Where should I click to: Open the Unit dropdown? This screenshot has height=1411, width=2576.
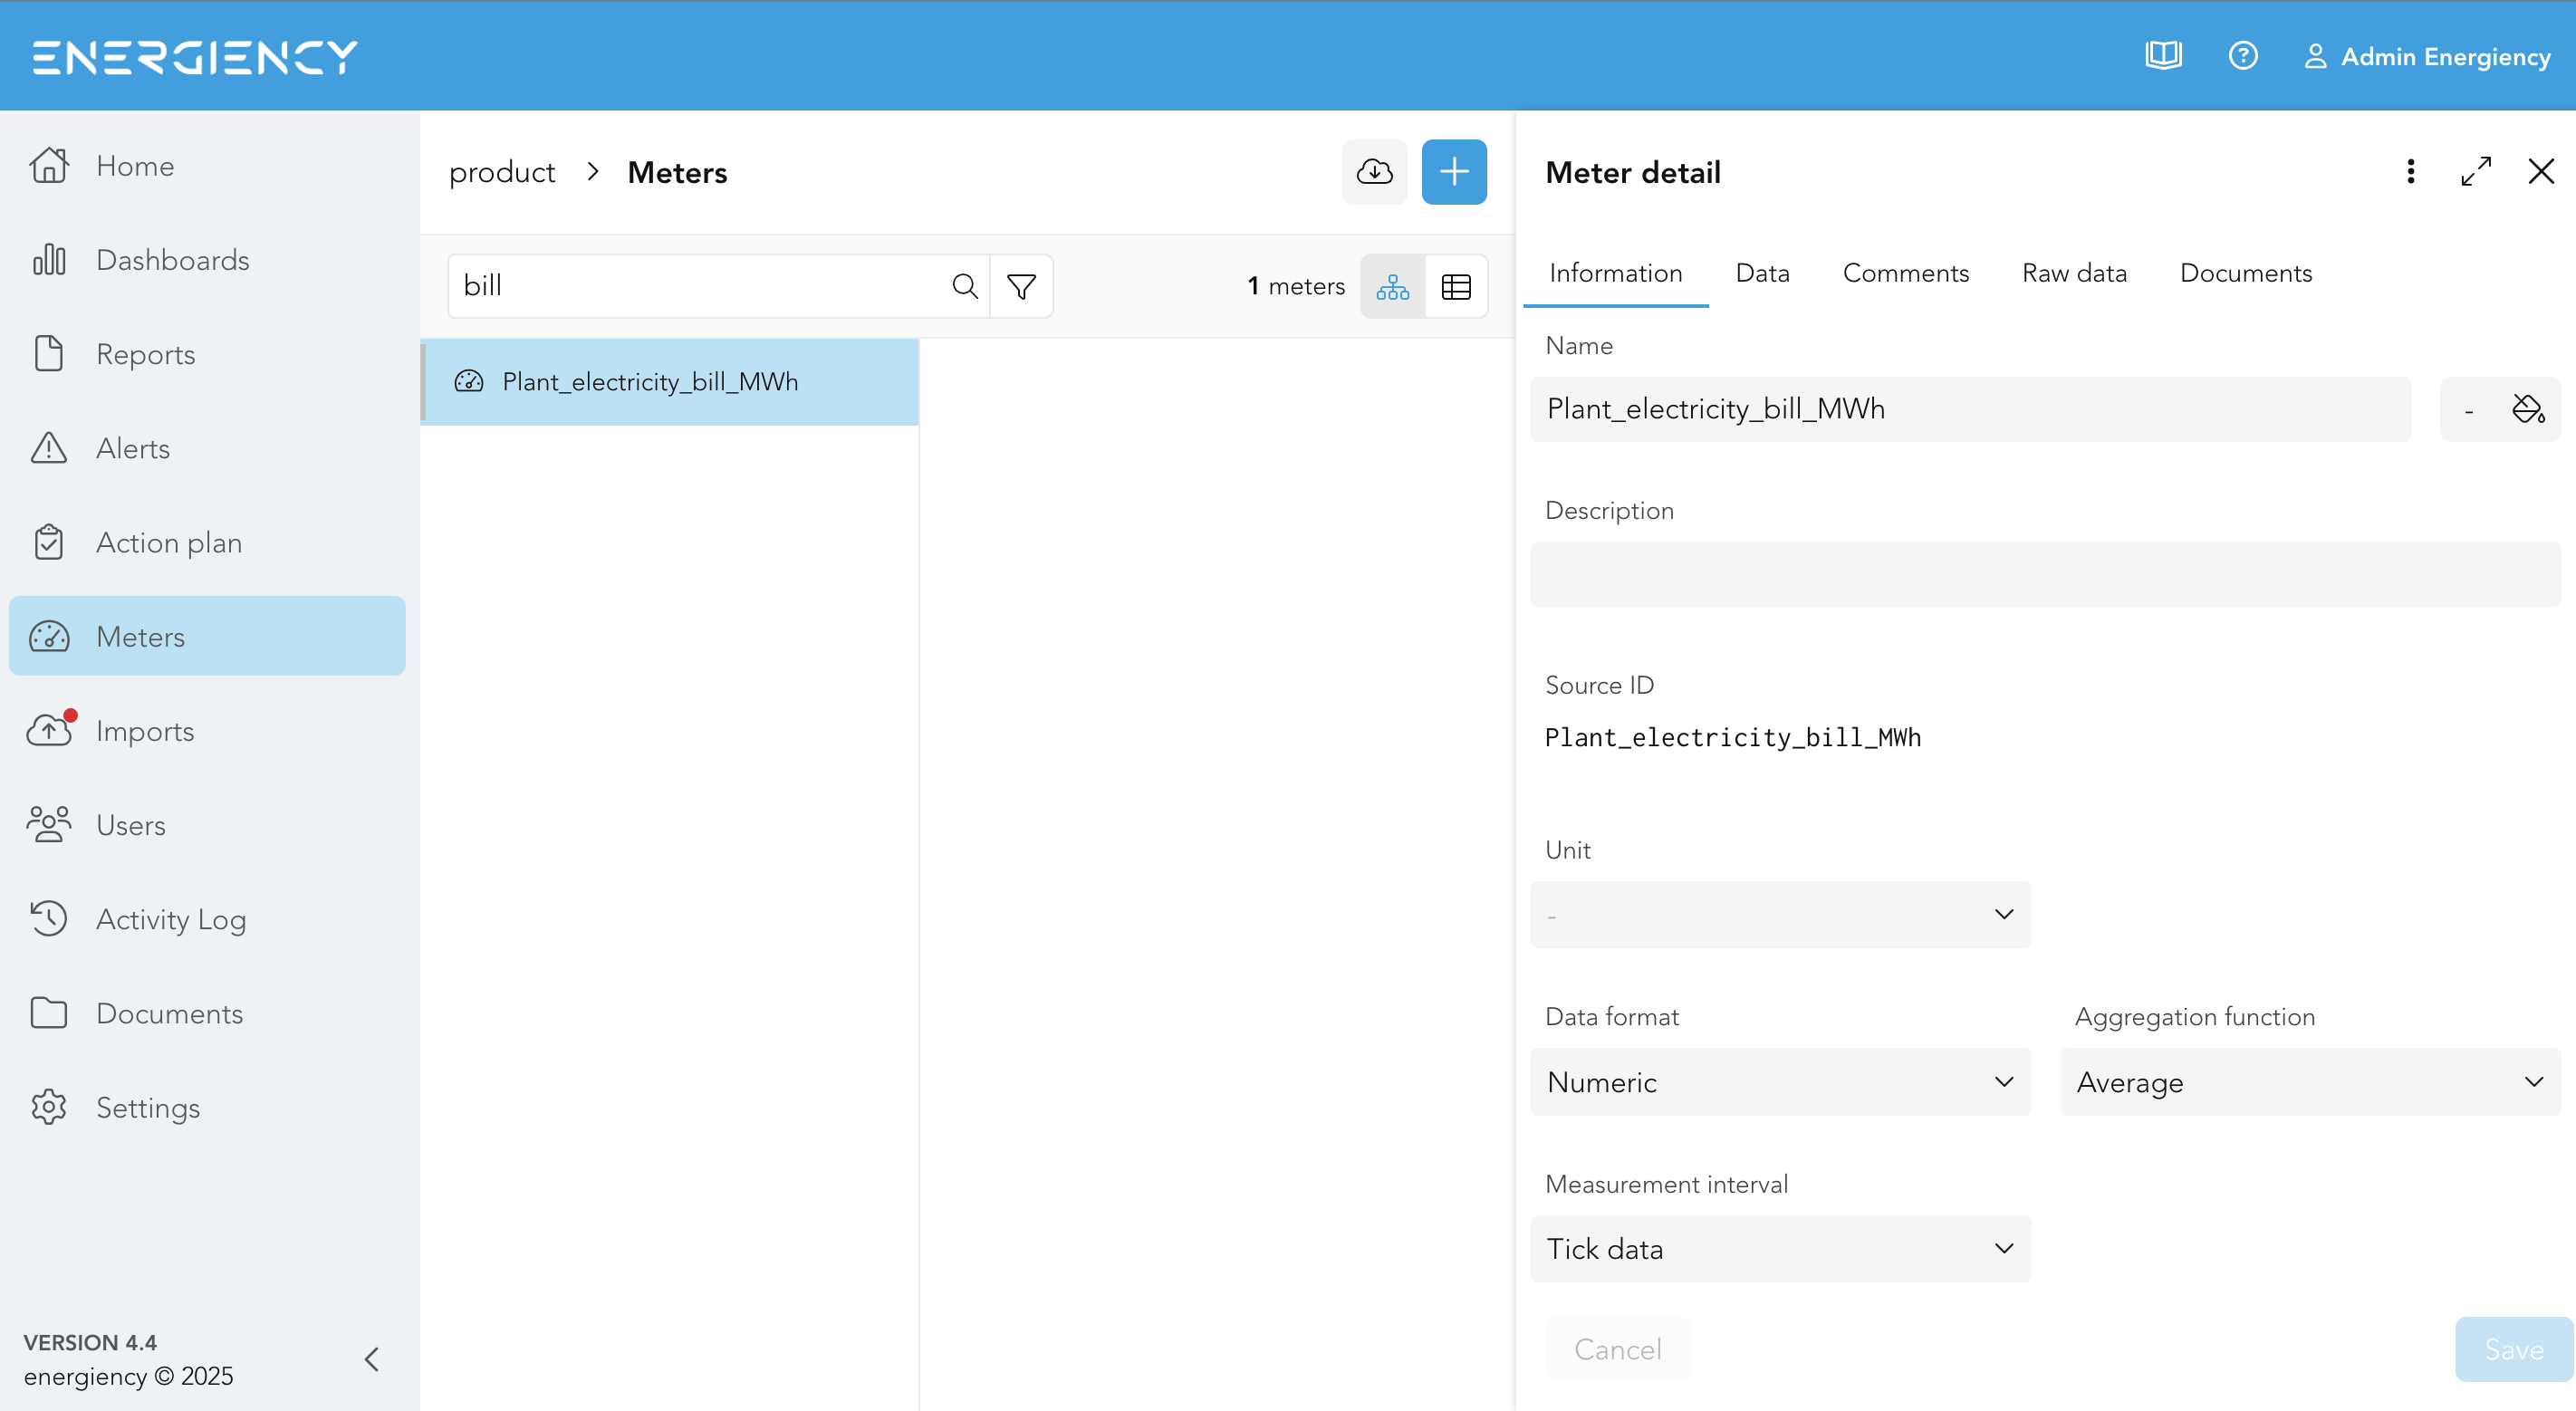point(1780,914)
